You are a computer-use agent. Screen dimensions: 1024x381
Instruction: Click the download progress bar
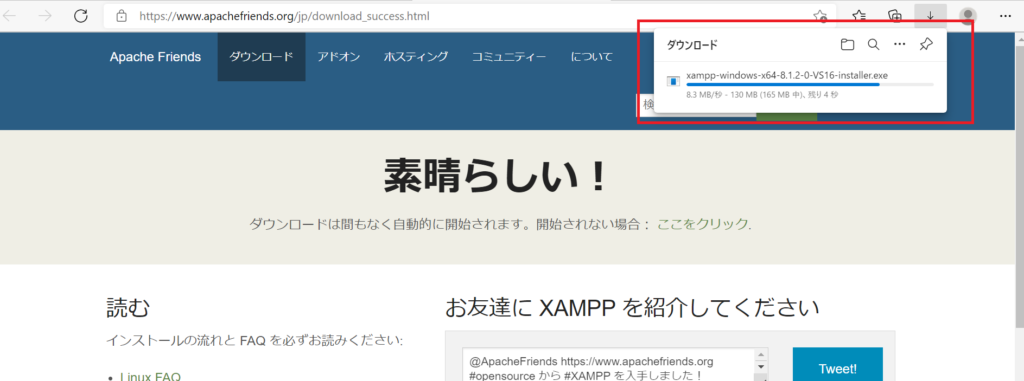click(810, 85)
